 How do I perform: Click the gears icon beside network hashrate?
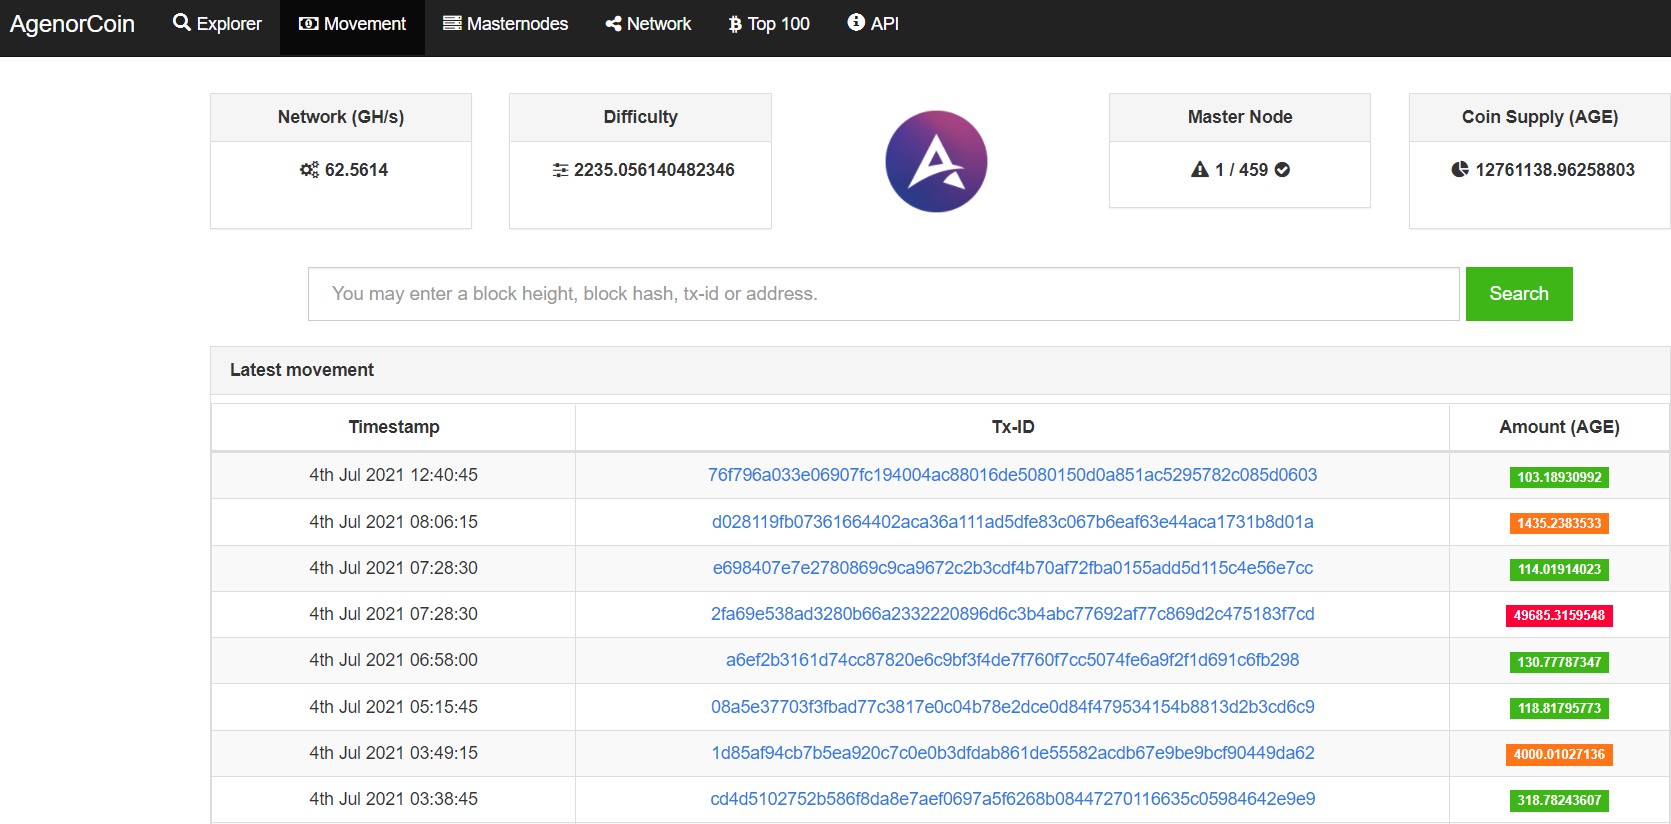[310, 170]
